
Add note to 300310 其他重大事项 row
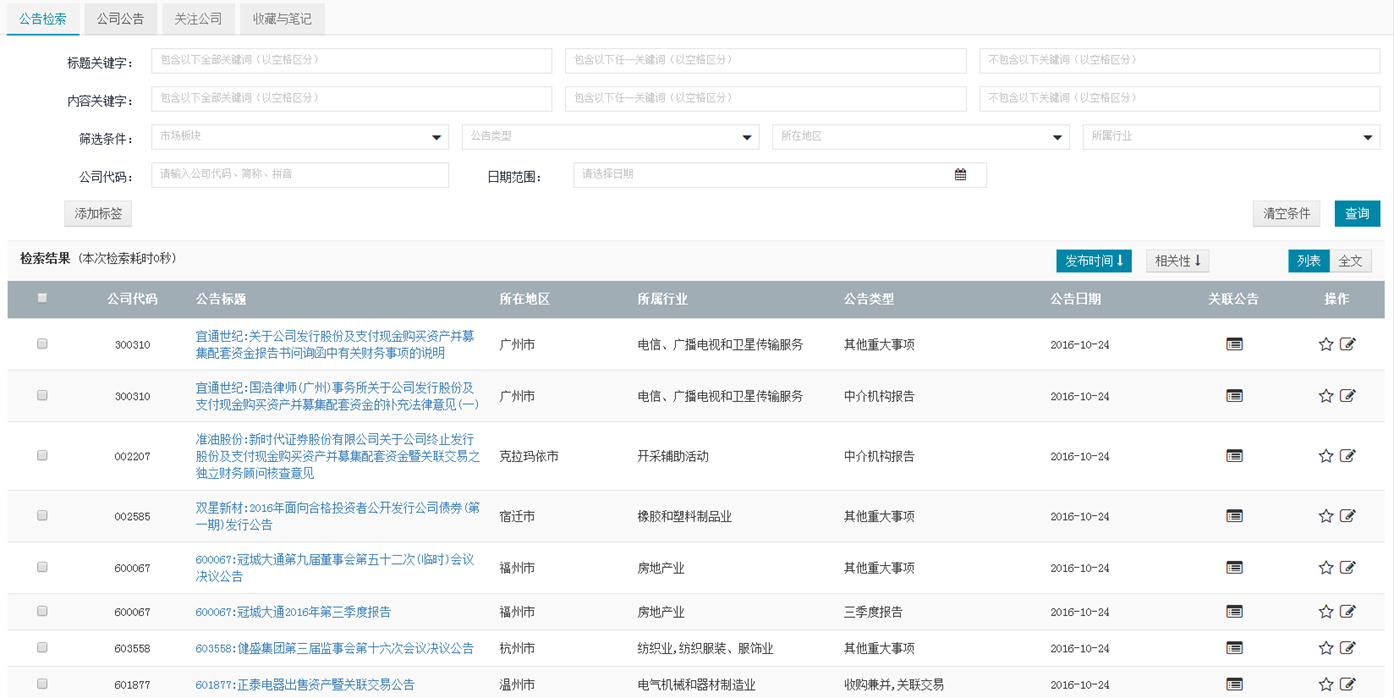pos(1348,344)
